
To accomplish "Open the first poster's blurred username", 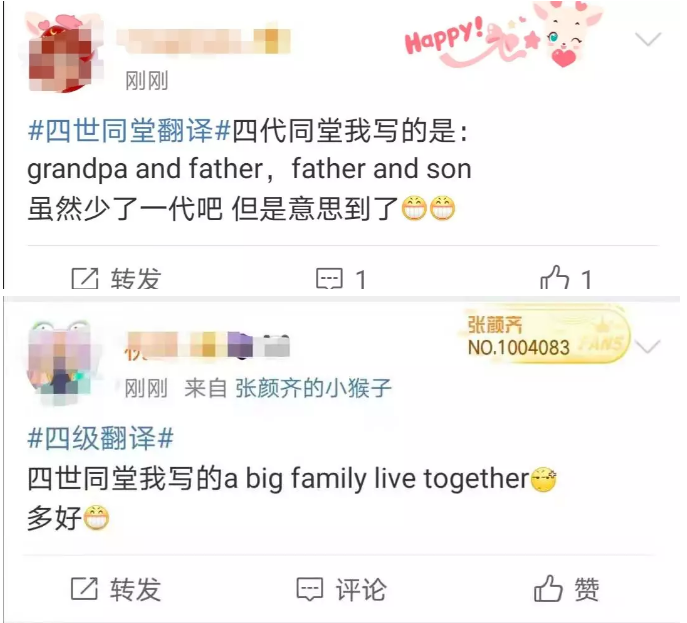I will [204, 41].
